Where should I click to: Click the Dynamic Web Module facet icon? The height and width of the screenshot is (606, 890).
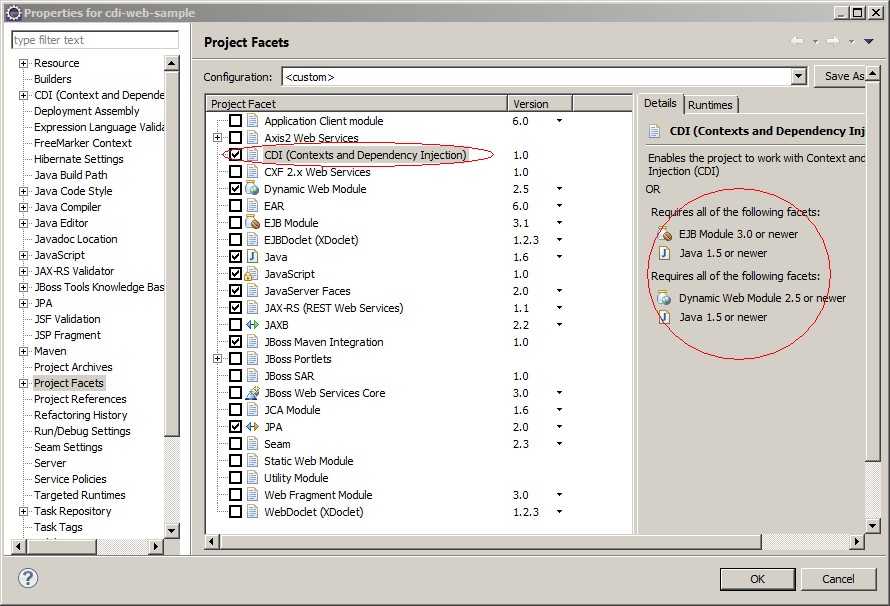(x=253, y=189)
